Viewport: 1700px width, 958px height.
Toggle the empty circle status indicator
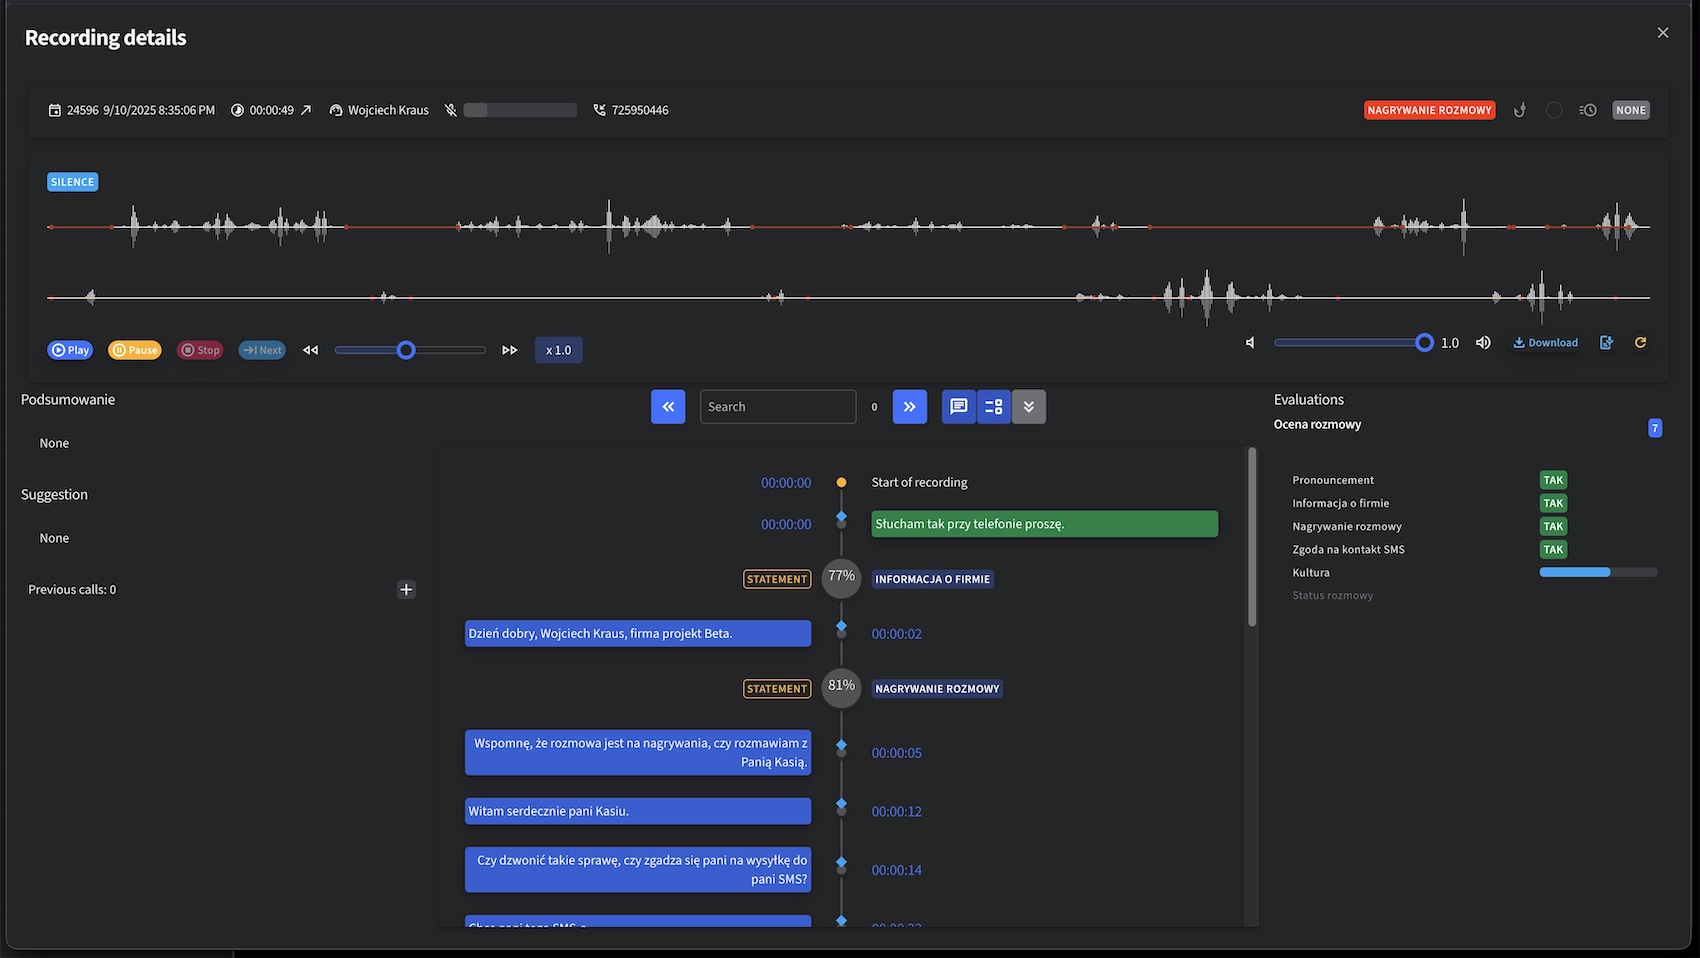coord(1554,110)
